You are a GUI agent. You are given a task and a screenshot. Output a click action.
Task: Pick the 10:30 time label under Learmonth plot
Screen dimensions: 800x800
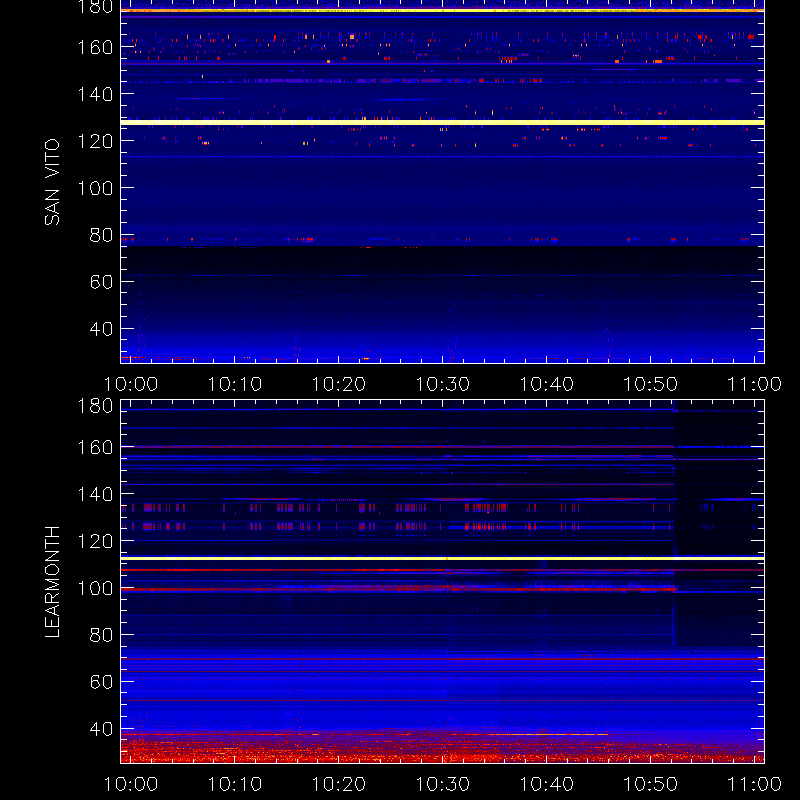[443, 784]
